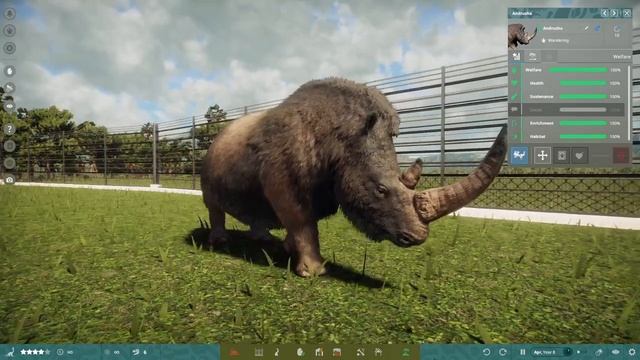The image size is (640, 360).
Task: Open settings gear in bottom-right corner
Action: 632,352
